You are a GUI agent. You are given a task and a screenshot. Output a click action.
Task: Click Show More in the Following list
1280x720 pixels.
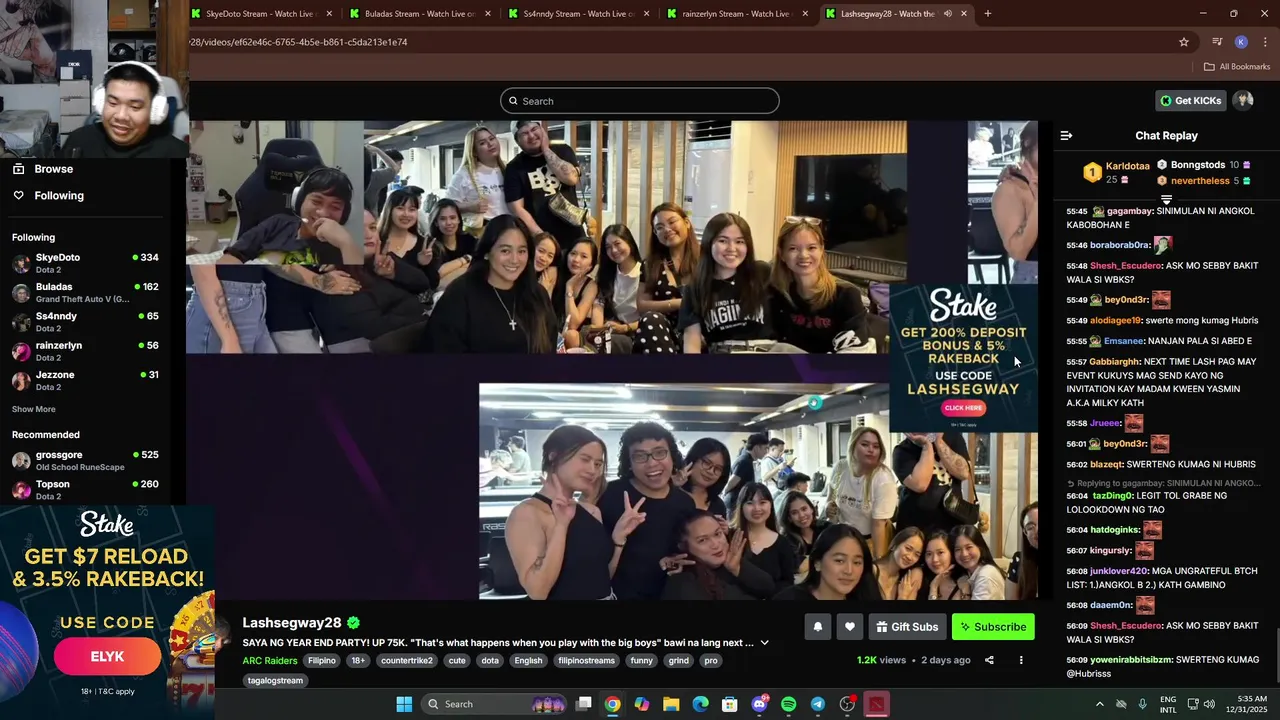pos(34,409)
